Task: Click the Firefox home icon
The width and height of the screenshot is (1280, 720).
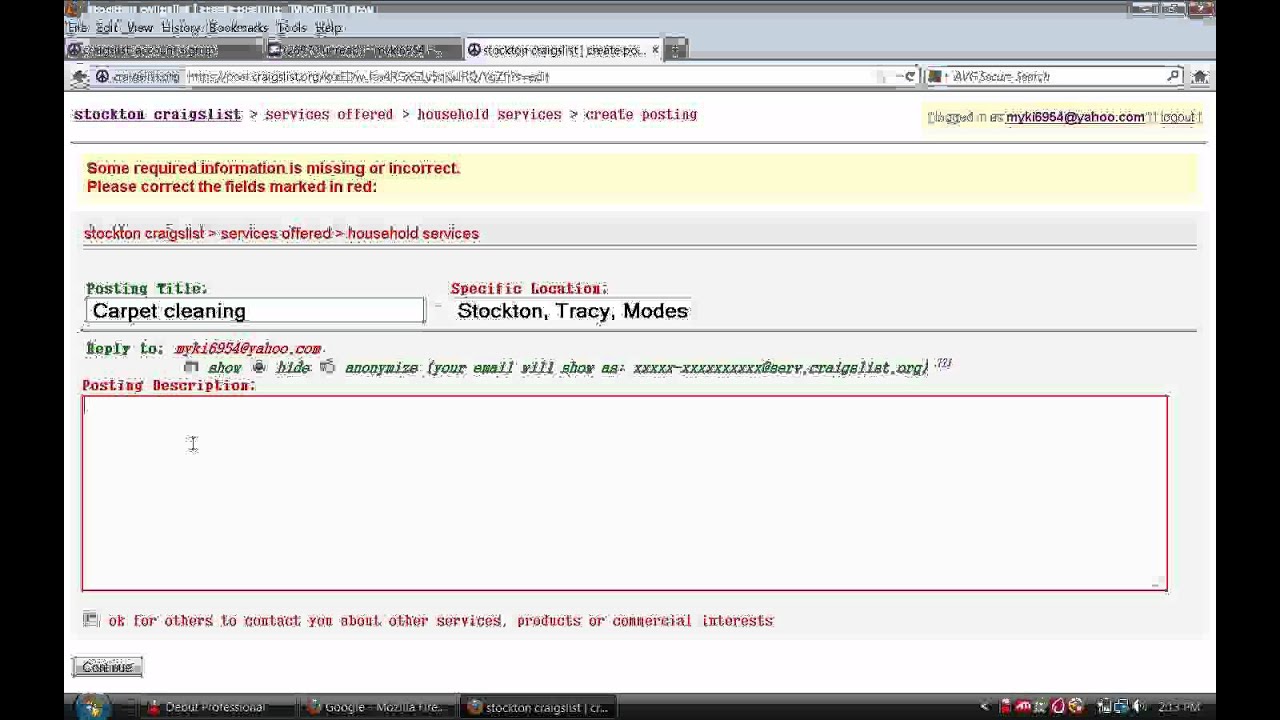Action: coord(1200,77)
